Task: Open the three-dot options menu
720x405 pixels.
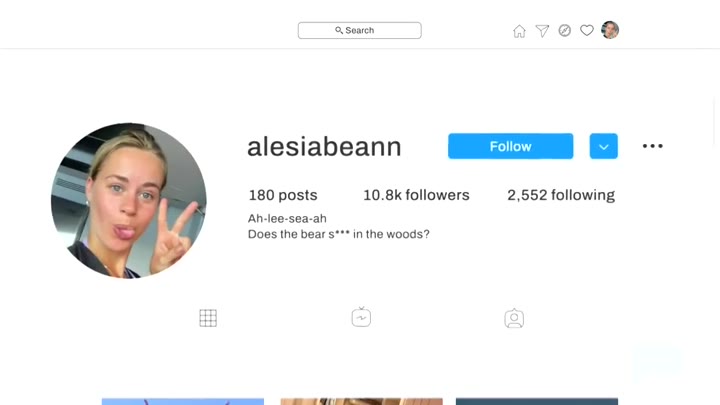Action: coord(652,146)
